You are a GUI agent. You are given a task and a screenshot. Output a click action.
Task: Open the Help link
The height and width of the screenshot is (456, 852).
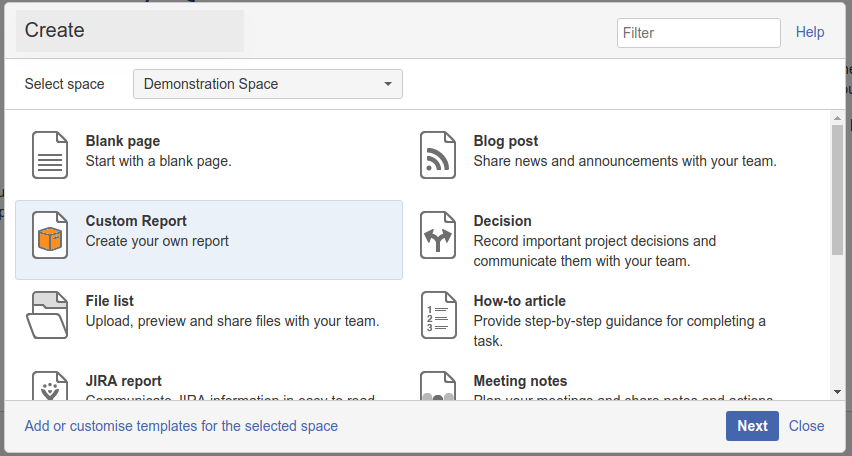[x=810, y=32]
